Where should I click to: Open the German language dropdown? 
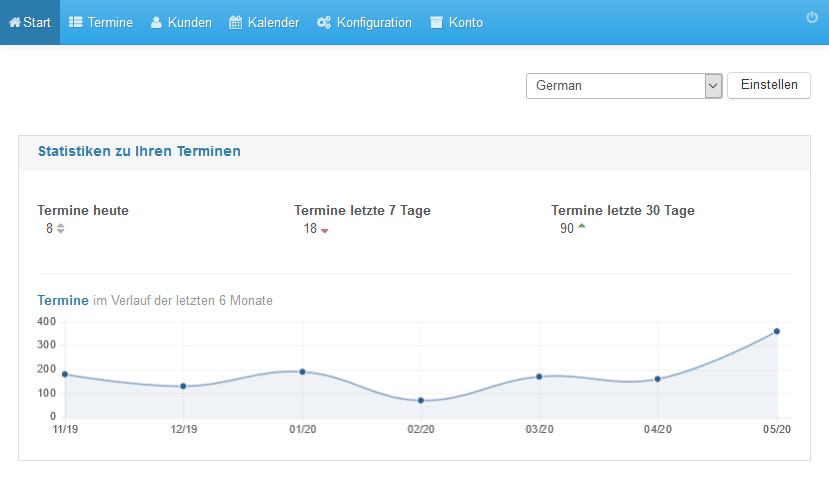click(x=624, y=86)
